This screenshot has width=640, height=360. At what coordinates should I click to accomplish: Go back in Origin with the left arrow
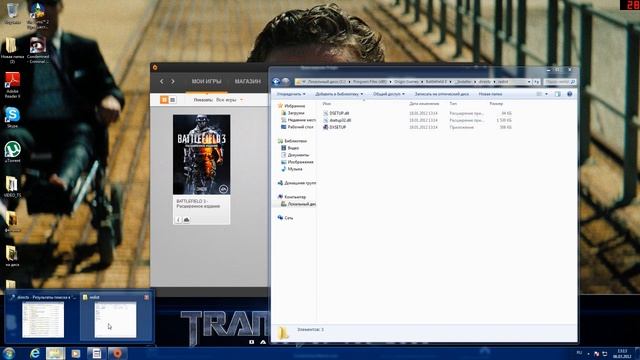click(162, 82)
